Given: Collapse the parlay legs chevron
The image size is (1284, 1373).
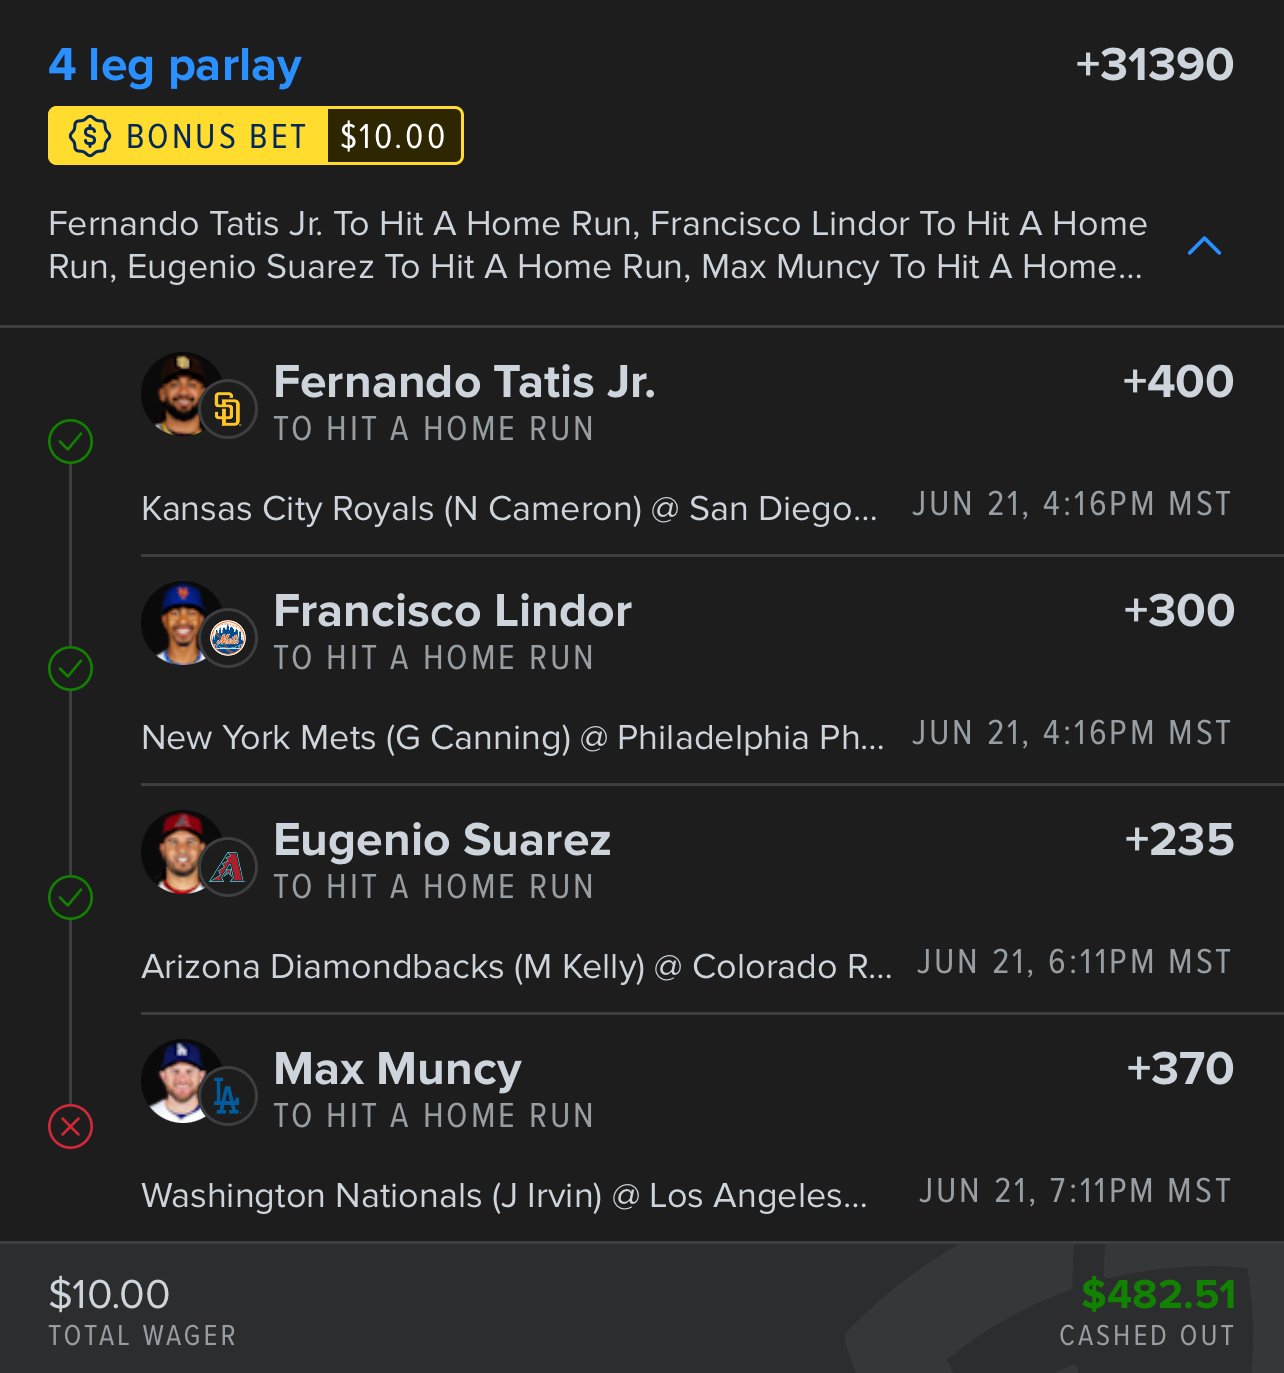Looking at the screenshot, I should click(x=1204, y=246).
